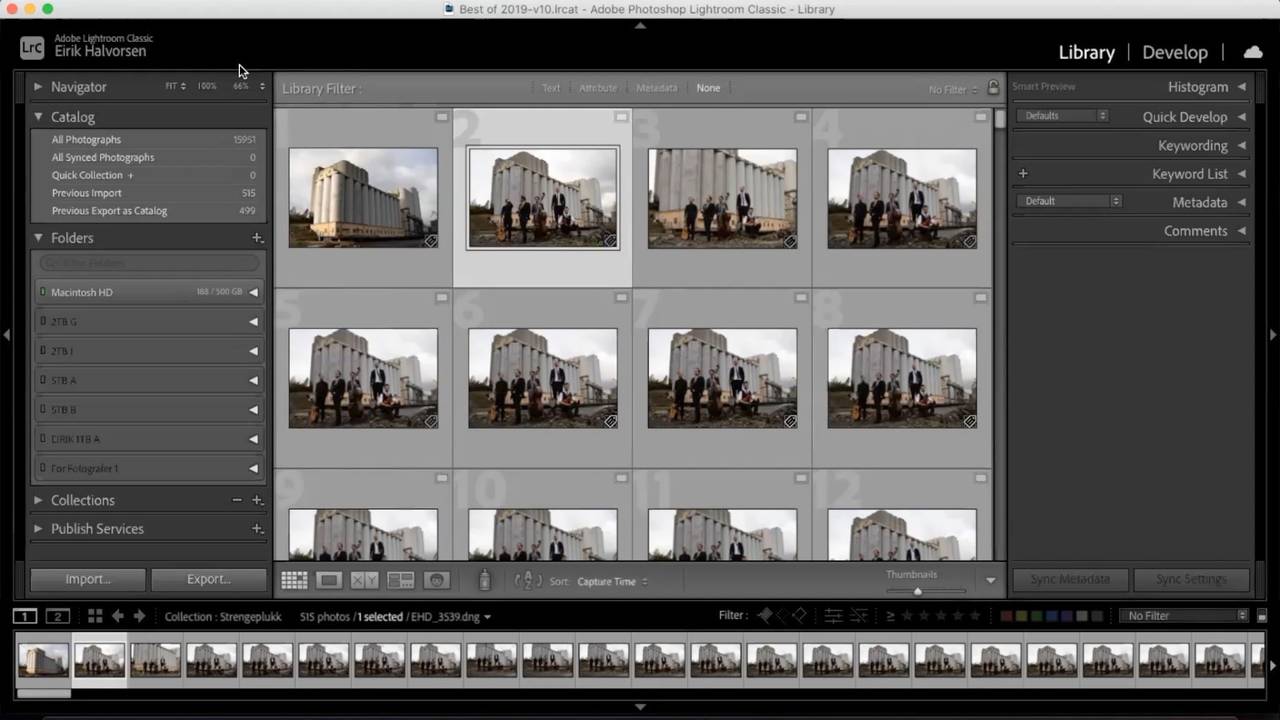
Task: Expand the Keywording panel
Action: click(x=1241, y=146)
